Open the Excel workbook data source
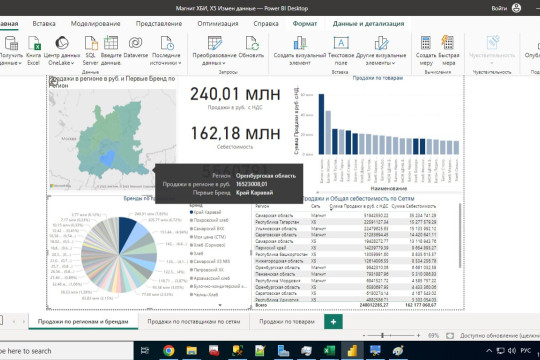Image resolution: width=540 pixels, height=360 pixels. click(34, 50)
